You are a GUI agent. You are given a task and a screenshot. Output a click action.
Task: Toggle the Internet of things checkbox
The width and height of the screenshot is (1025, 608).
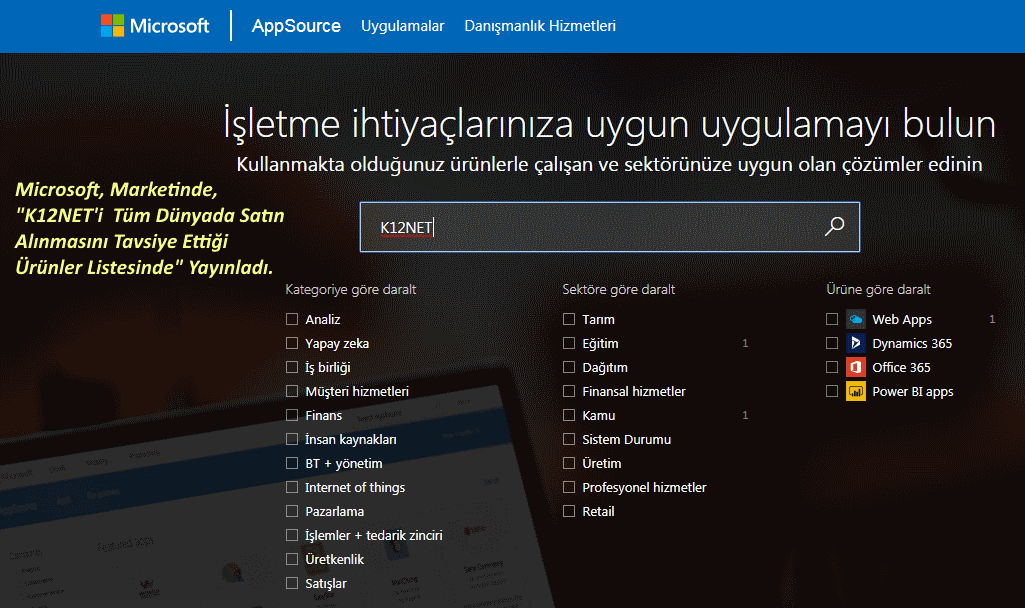click(x=292, y=488)
